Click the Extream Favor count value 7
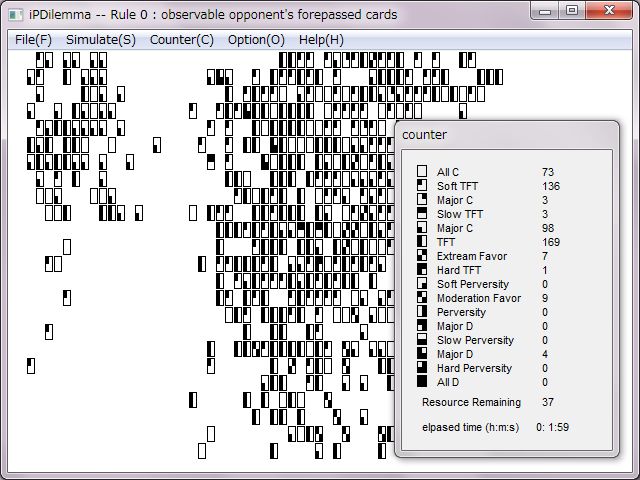 [545, 256]
